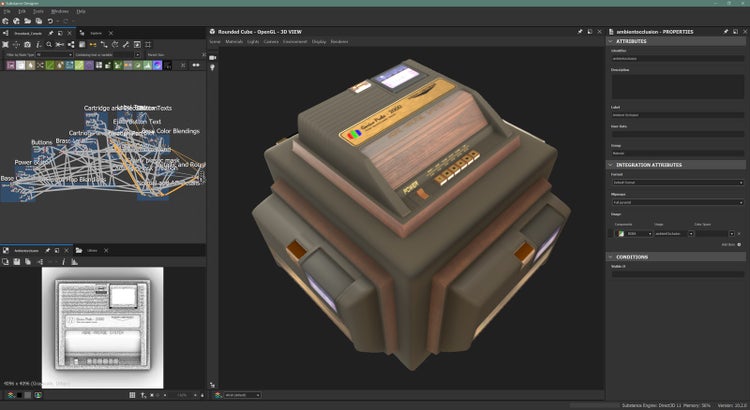This screenshot has height=410, width=750.
Task: Collapse the Conditions section
Action: tap(612, 257)
